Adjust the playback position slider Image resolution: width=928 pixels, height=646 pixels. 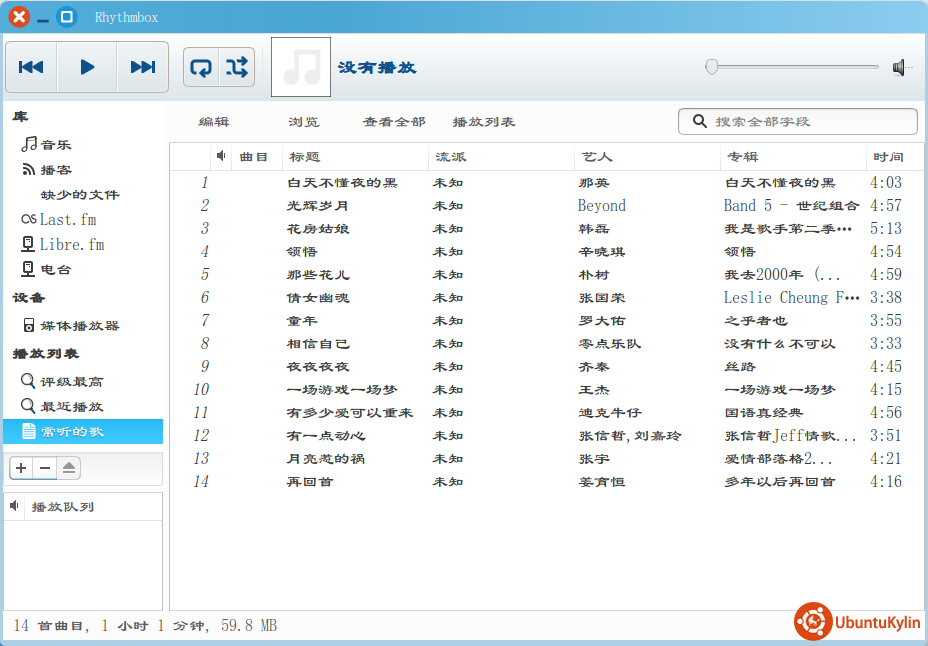[792, 67]
